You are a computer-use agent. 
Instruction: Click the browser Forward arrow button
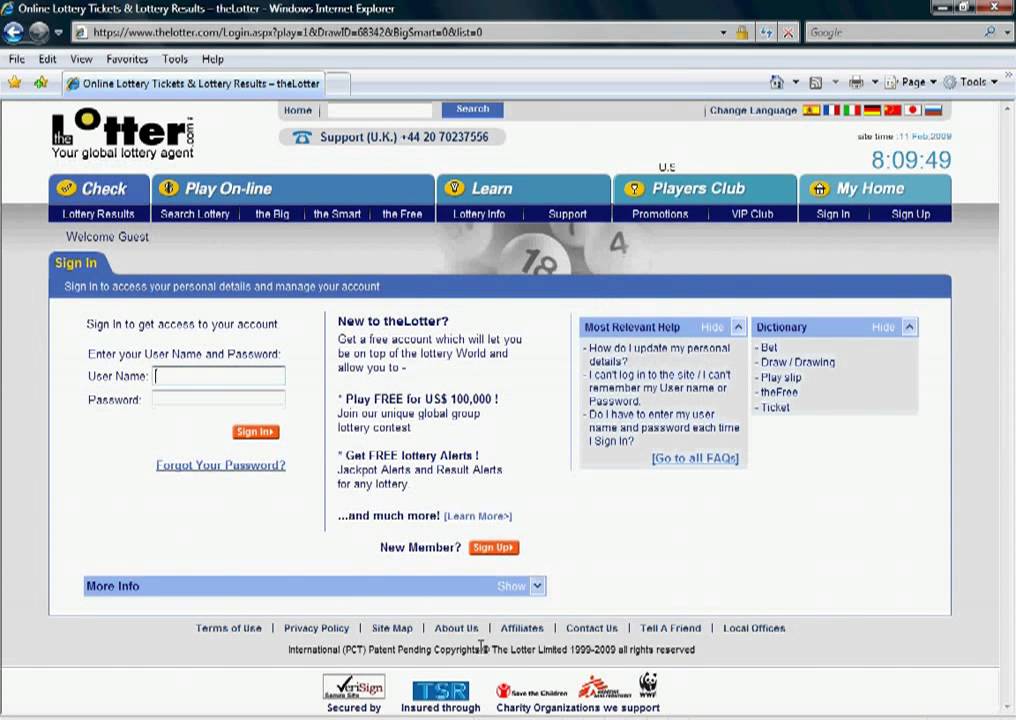tap(40, 32)
